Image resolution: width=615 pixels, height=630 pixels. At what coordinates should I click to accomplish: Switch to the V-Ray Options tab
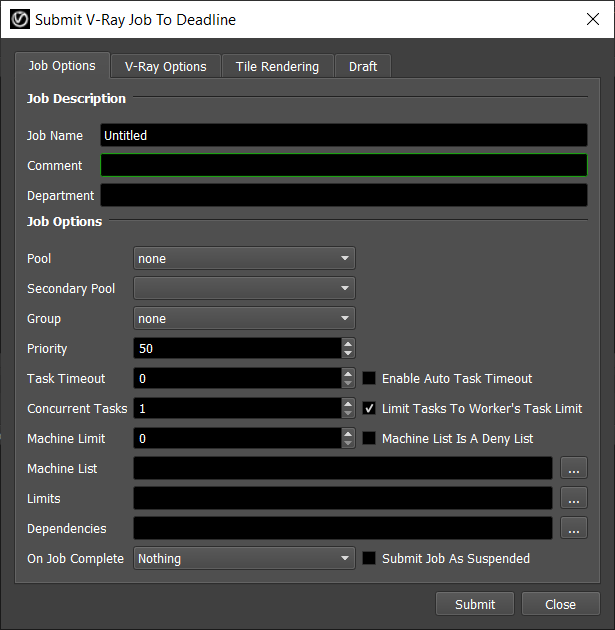click(x=165, y=67)
